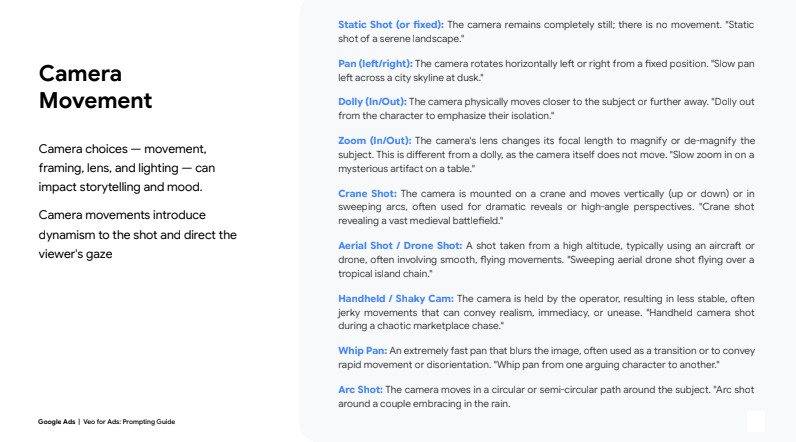This screenshot has width=796, height=442.
Task: Click the white square in the bottom-right corner
Action: click(x=756, y=421)
